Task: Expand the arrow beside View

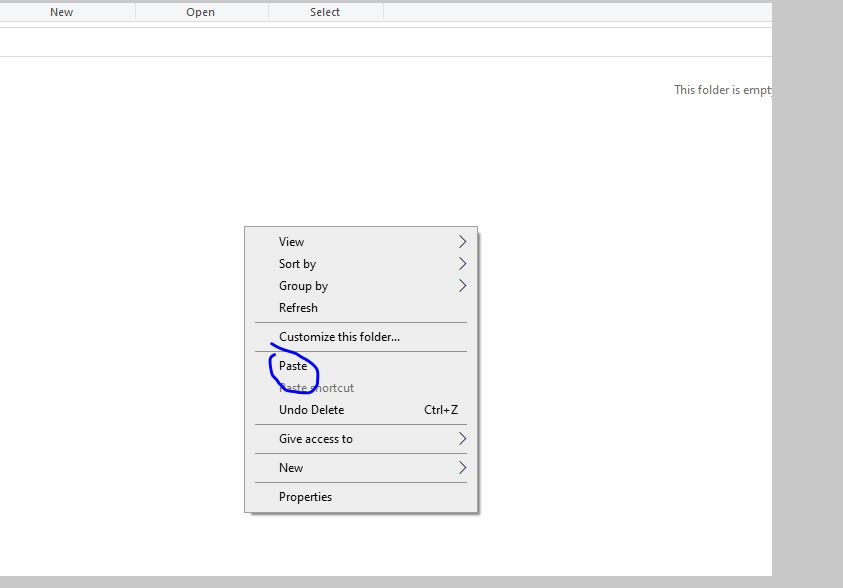Action: click(x=462, y=242)
